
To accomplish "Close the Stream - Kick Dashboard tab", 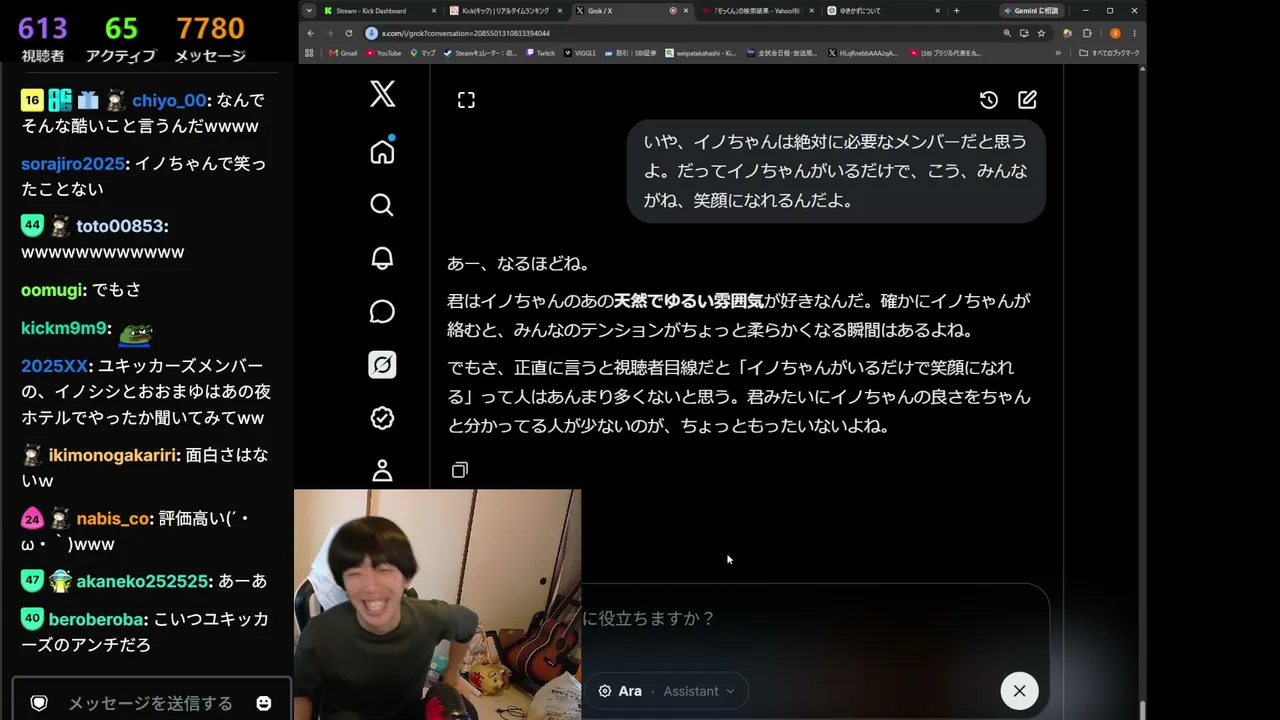I will click(434, 10).
